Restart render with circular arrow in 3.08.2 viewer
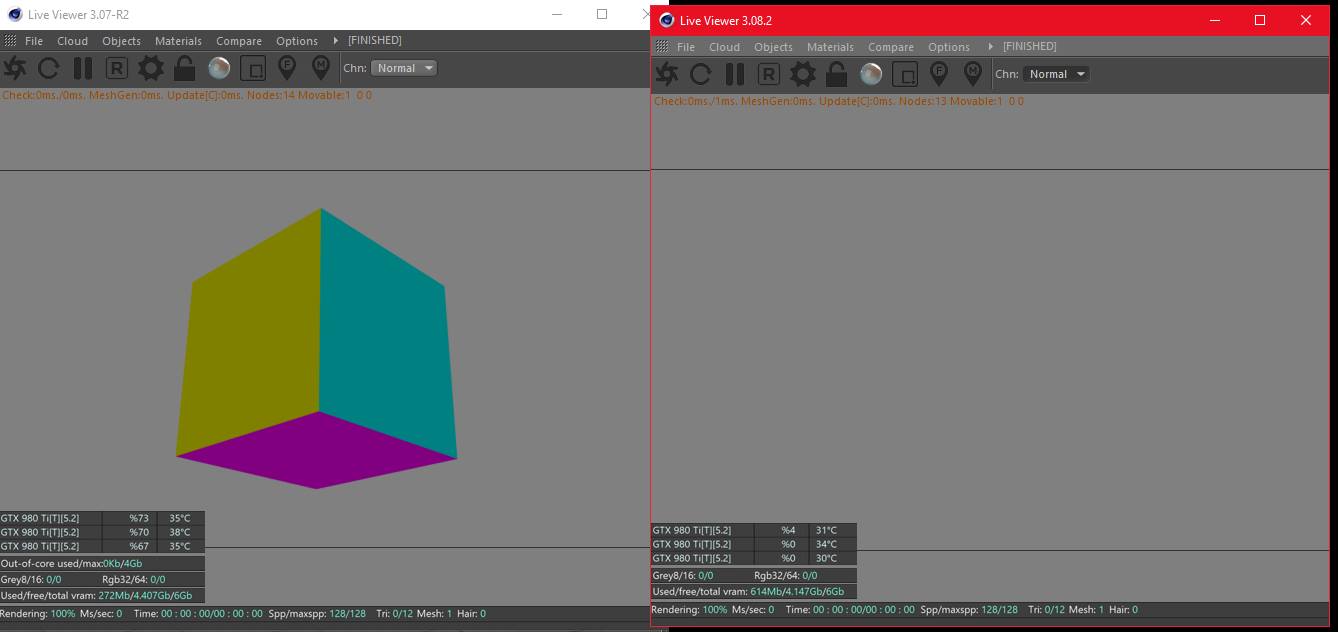This screenshot has height=632, width=1338. point(701,74)
